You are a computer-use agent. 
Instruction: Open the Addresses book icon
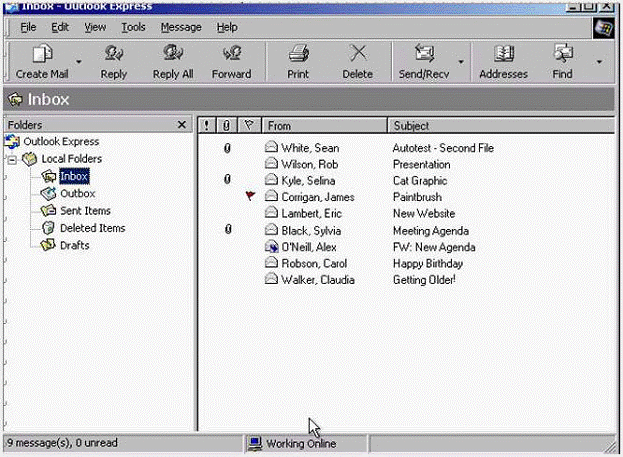(503, 54)
